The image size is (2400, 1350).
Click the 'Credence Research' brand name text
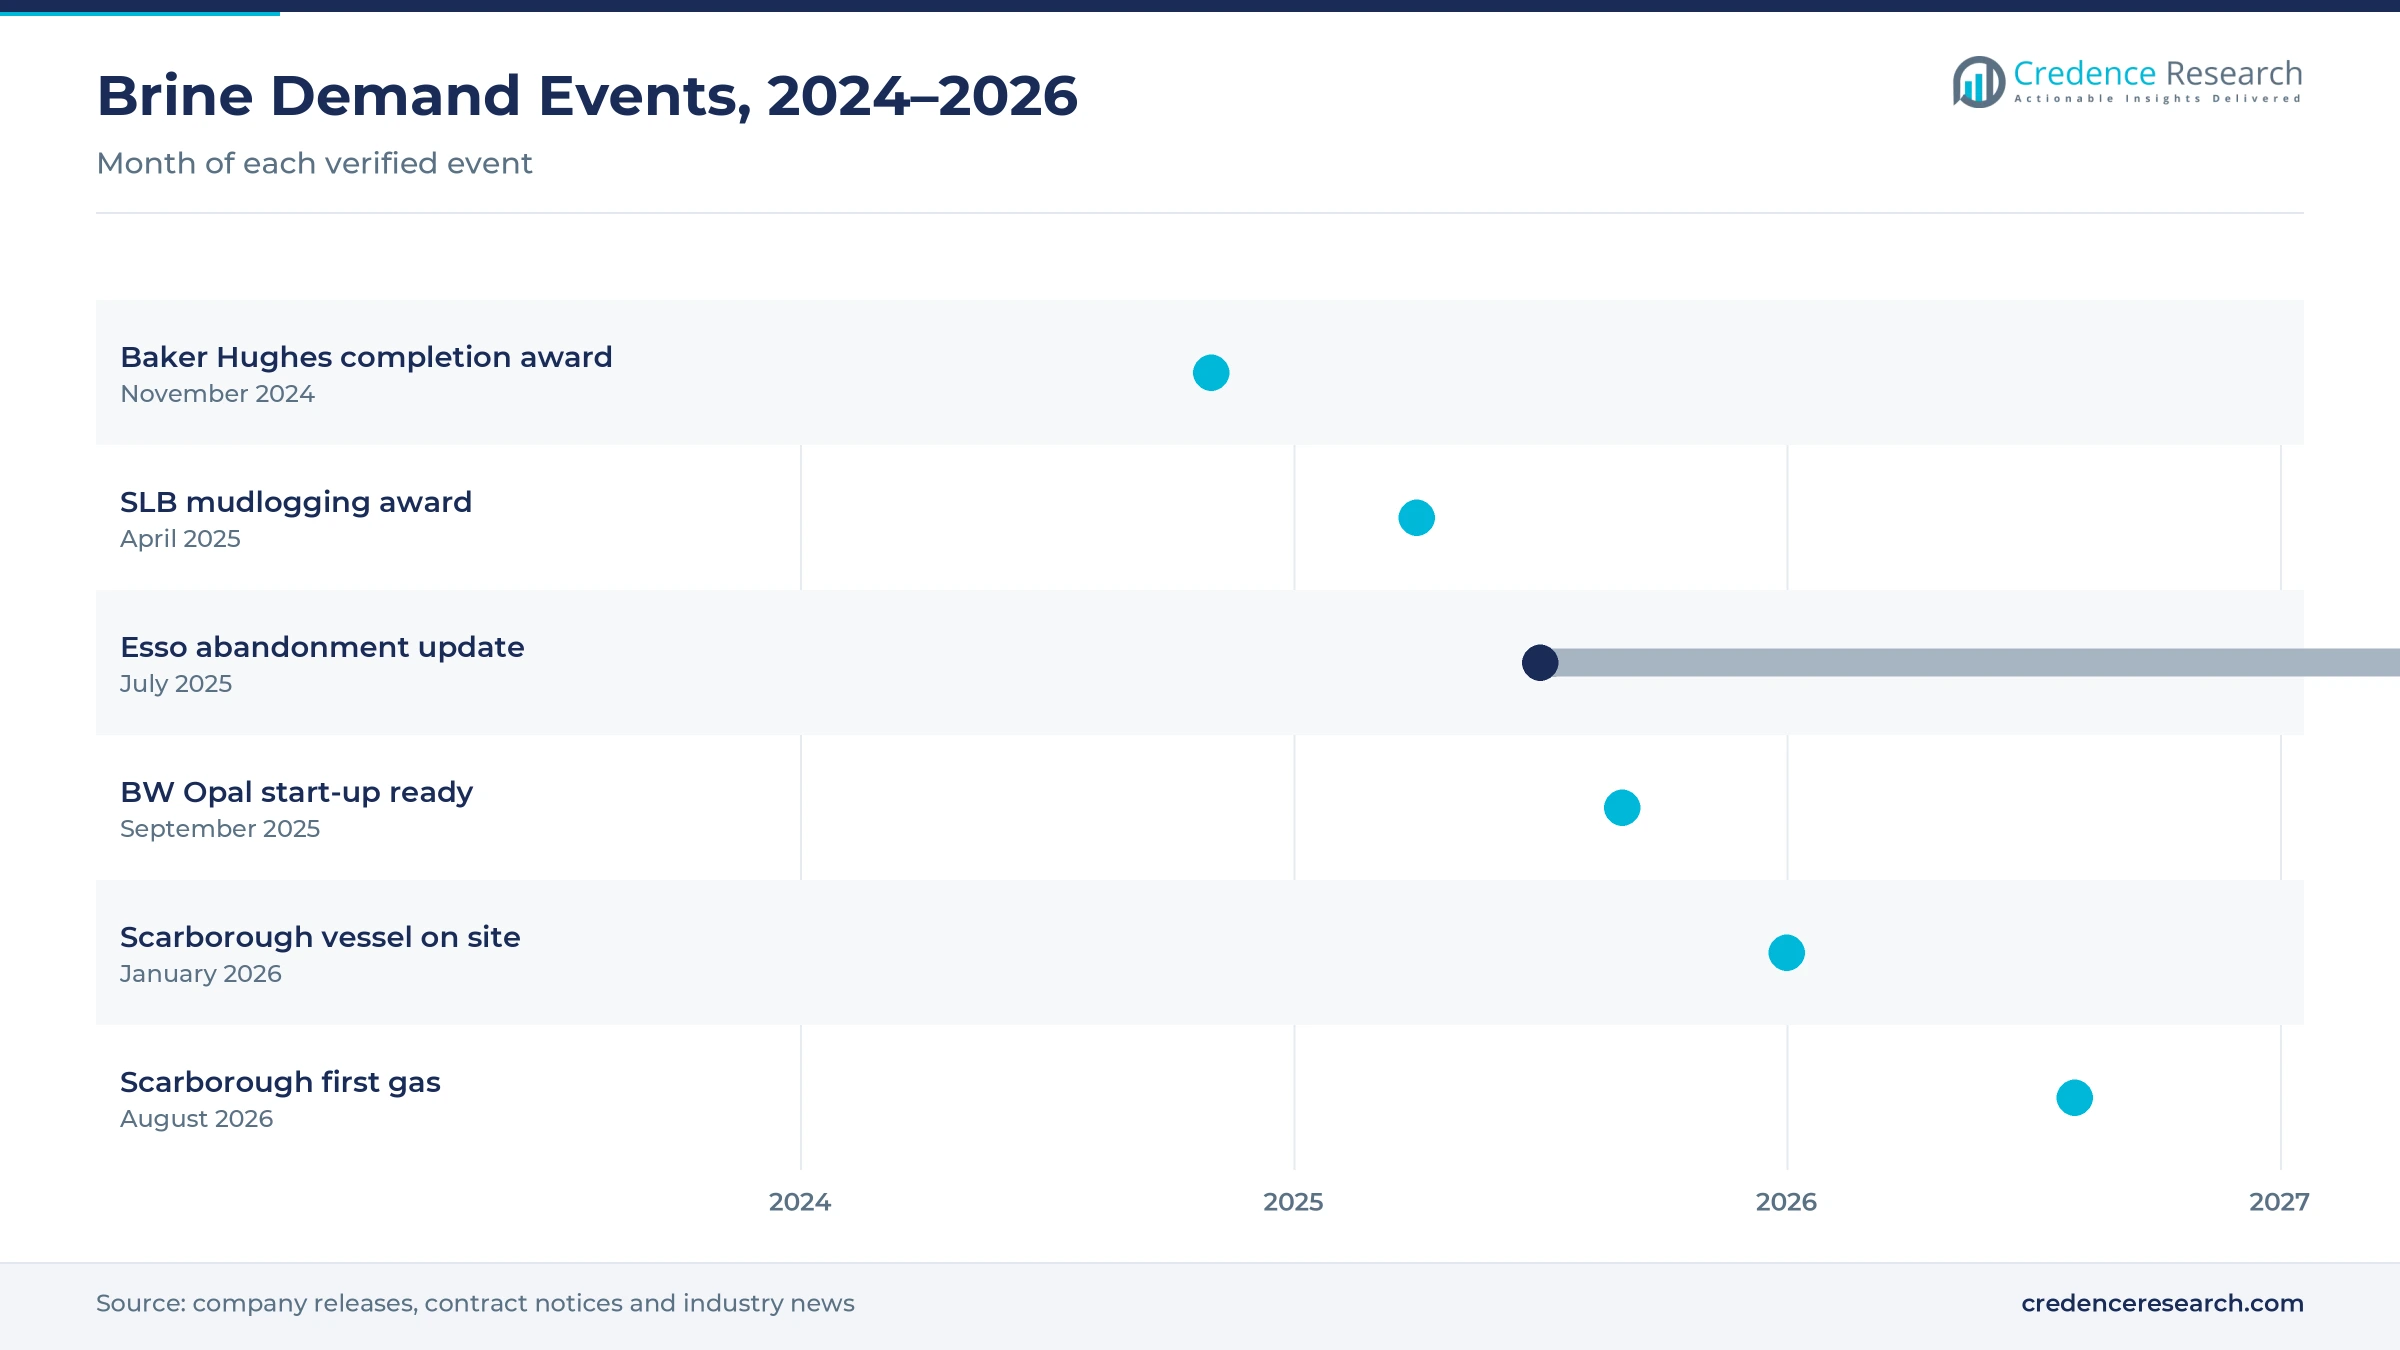pyautogui.click(x=2158, y=73)
